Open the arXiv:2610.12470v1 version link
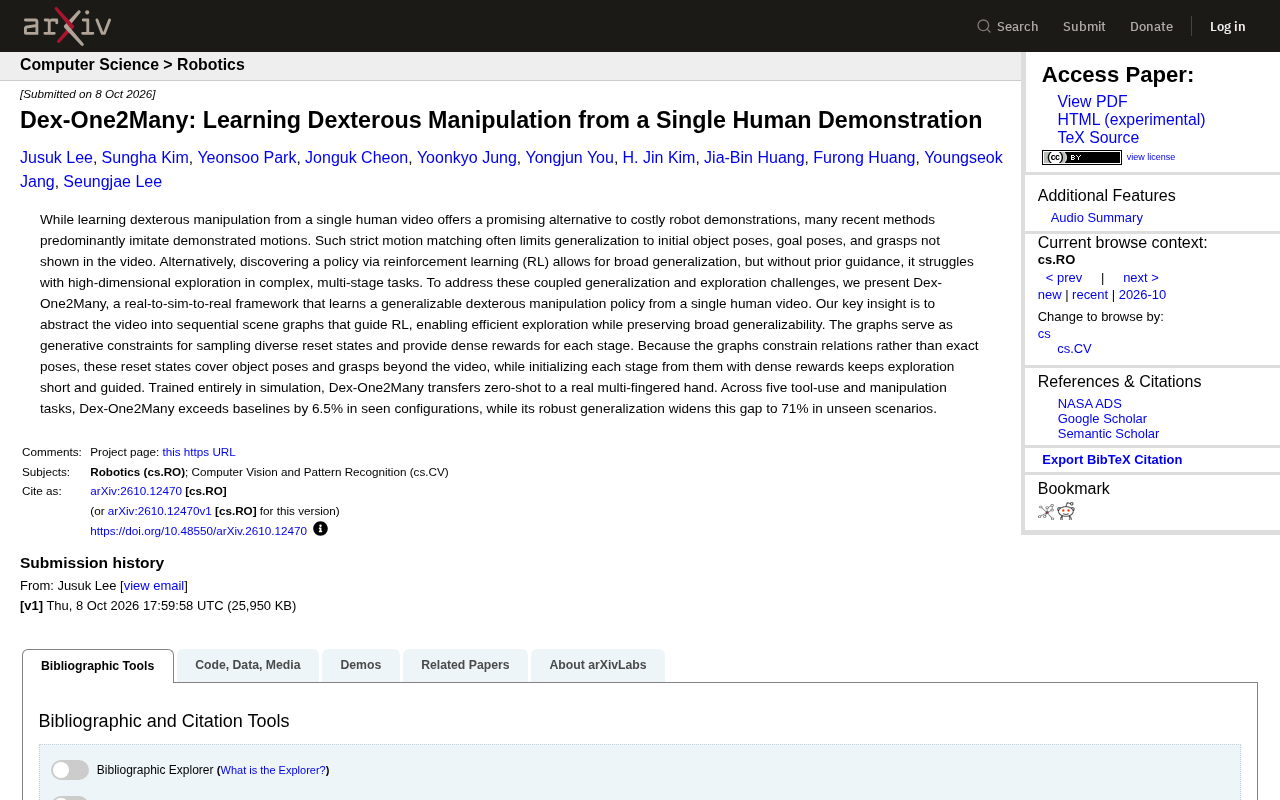This screenshot has width=1280, height=800. (x=160, y=511)
